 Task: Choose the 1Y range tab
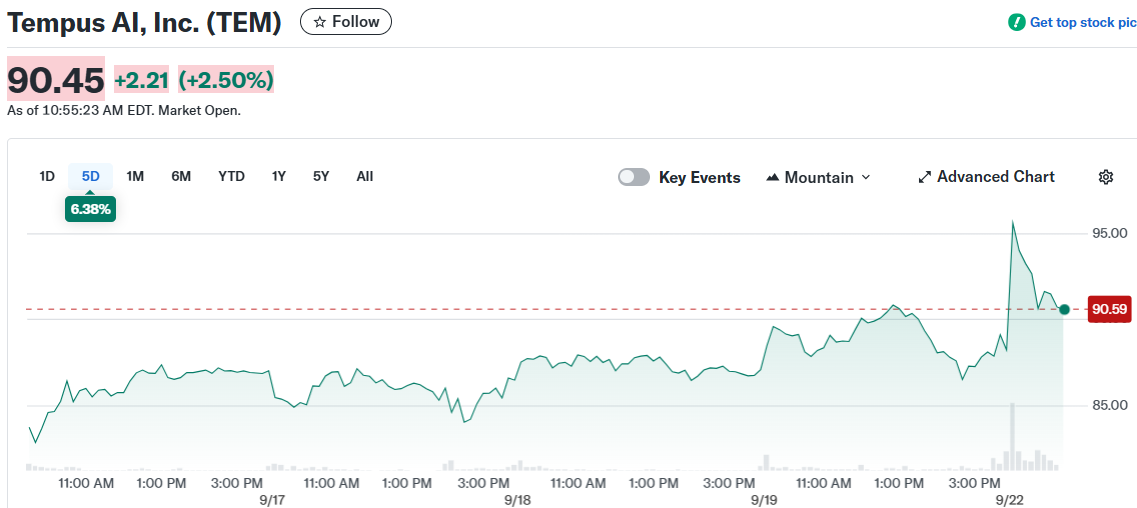(x=278, y=176)
